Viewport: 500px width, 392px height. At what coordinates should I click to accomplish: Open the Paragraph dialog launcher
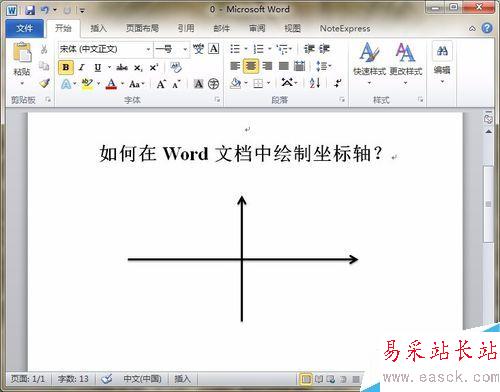[x=342, y=99]
